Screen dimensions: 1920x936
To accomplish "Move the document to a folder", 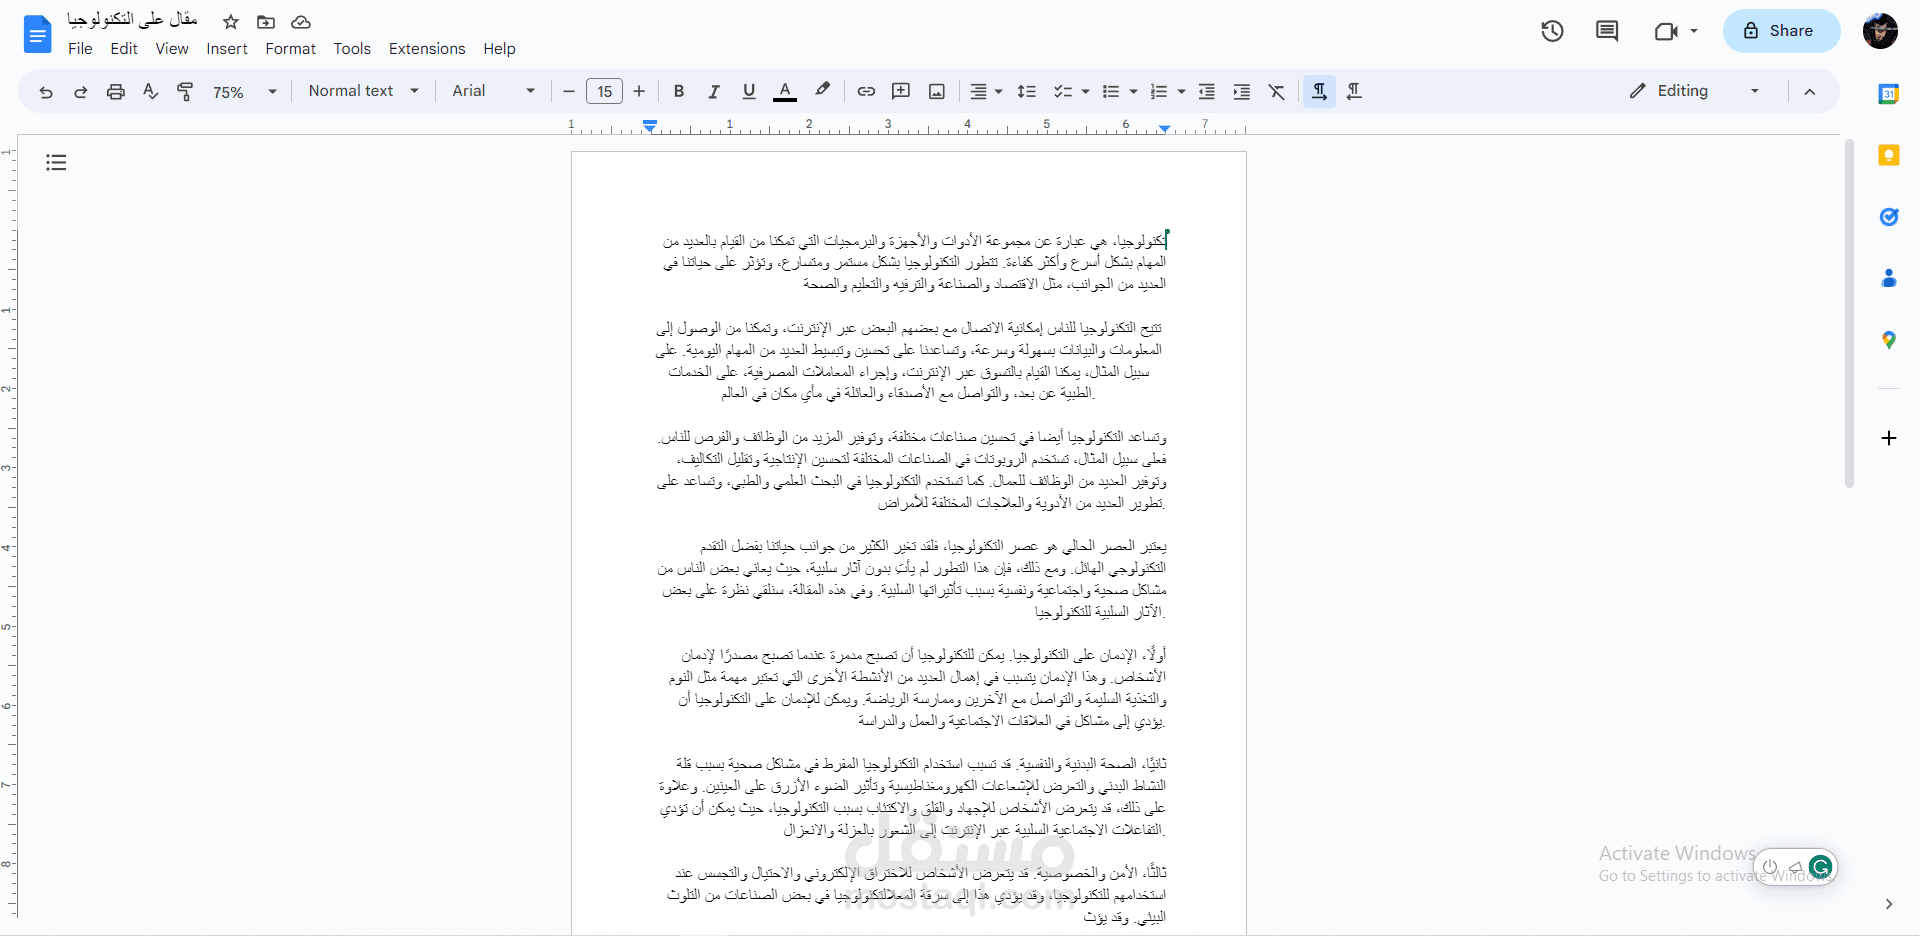I will click(266, 22).
